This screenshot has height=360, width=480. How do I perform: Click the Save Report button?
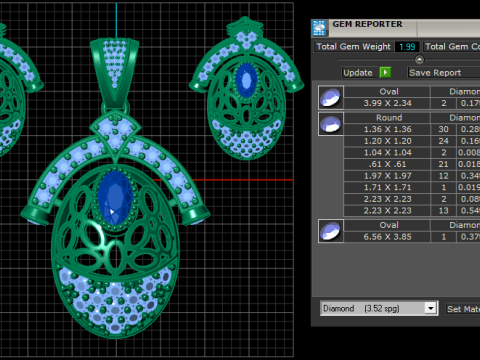[444, 73]
